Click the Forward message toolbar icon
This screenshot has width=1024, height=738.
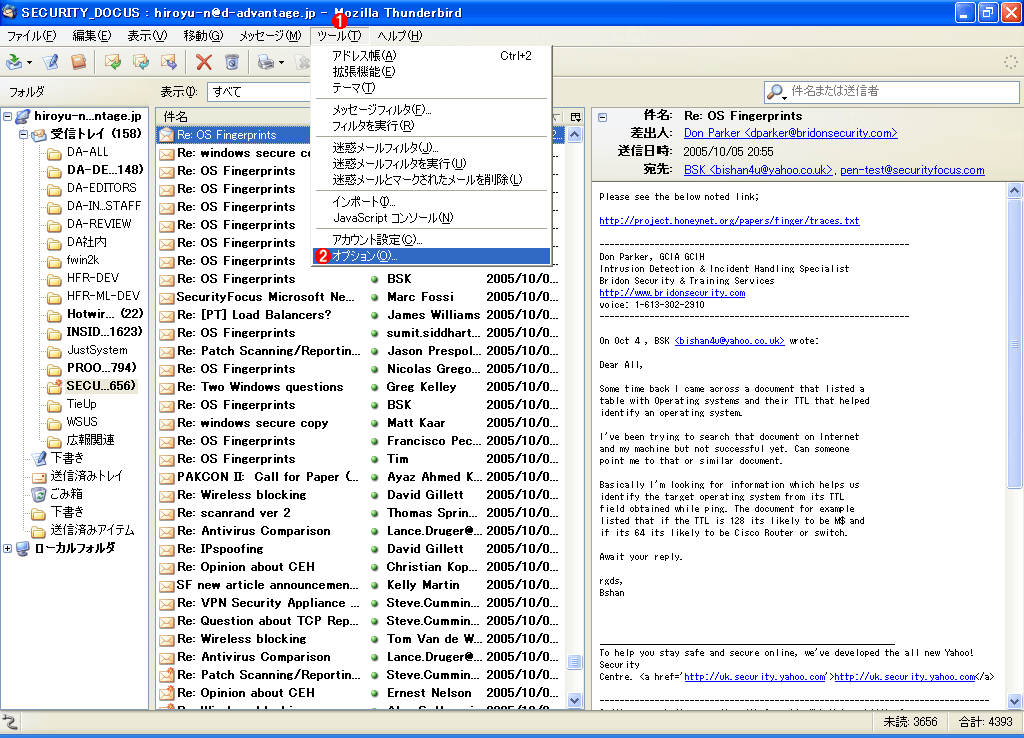168,62
